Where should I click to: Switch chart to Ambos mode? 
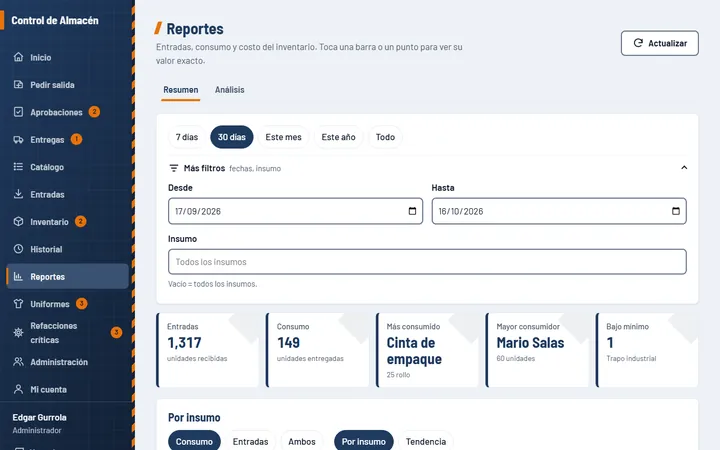pos(302,441)
